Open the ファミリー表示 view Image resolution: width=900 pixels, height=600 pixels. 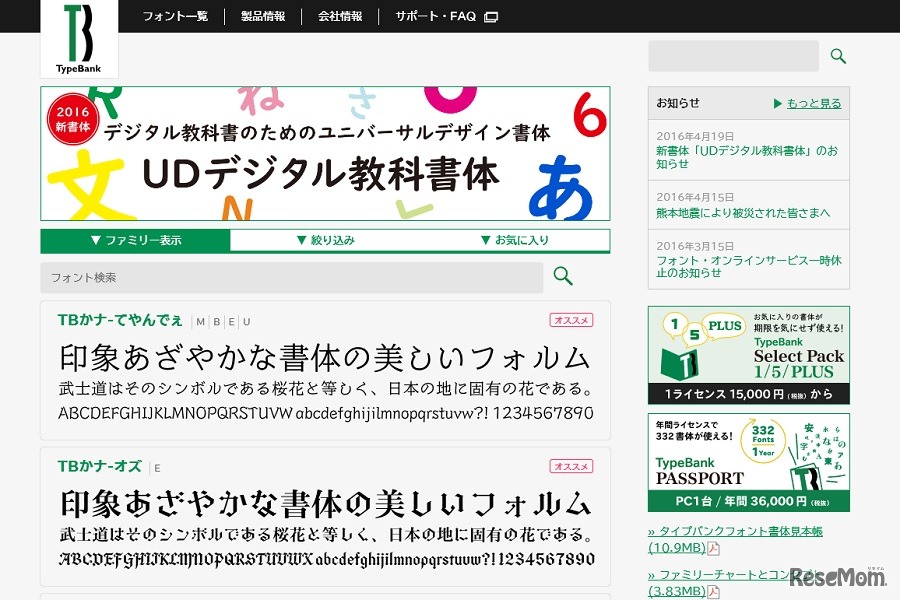(135, 240)
